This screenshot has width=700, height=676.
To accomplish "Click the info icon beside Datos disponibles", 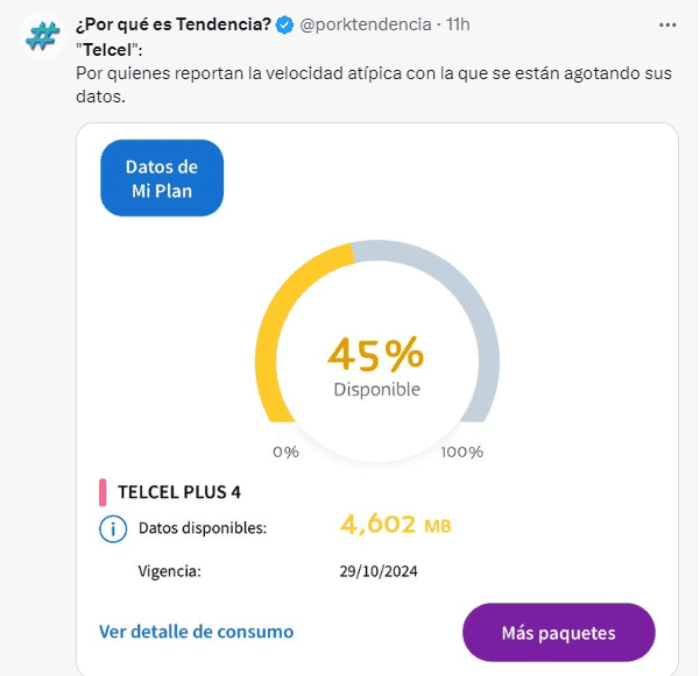I will click(x=113, y=527).
